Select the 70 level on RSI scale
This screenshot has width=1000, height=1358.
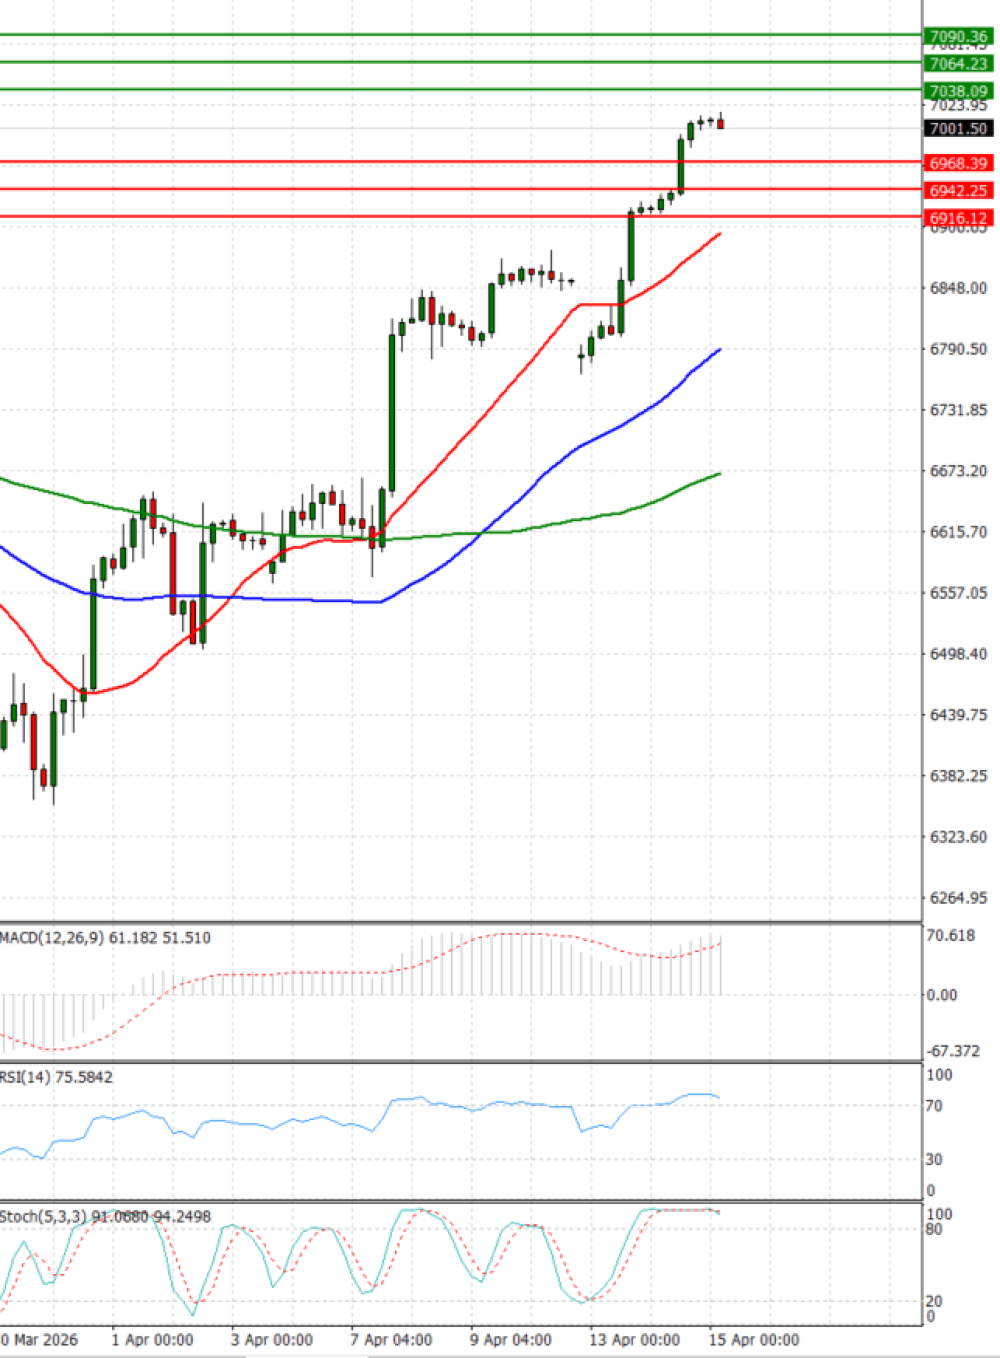(x=933, y=1106)
